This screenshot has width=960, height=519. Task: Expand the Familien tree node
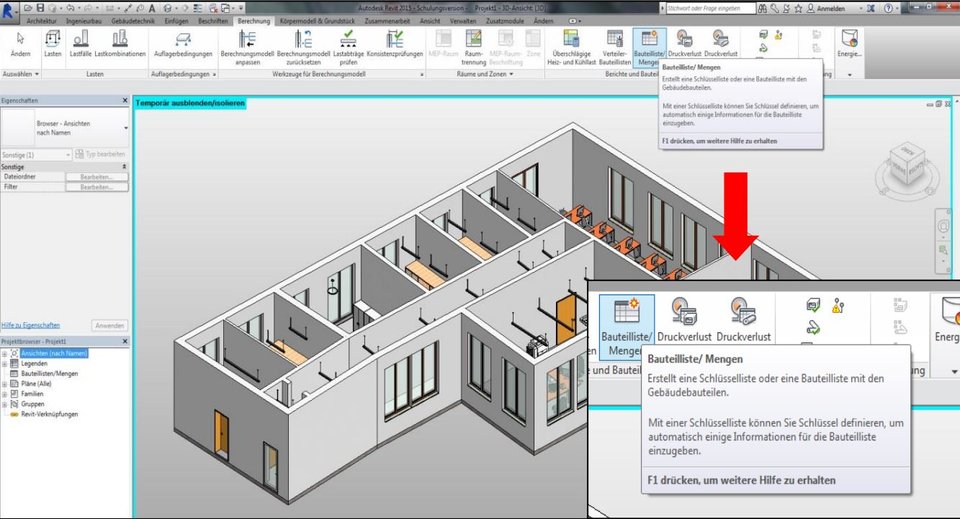coord(4,394)
